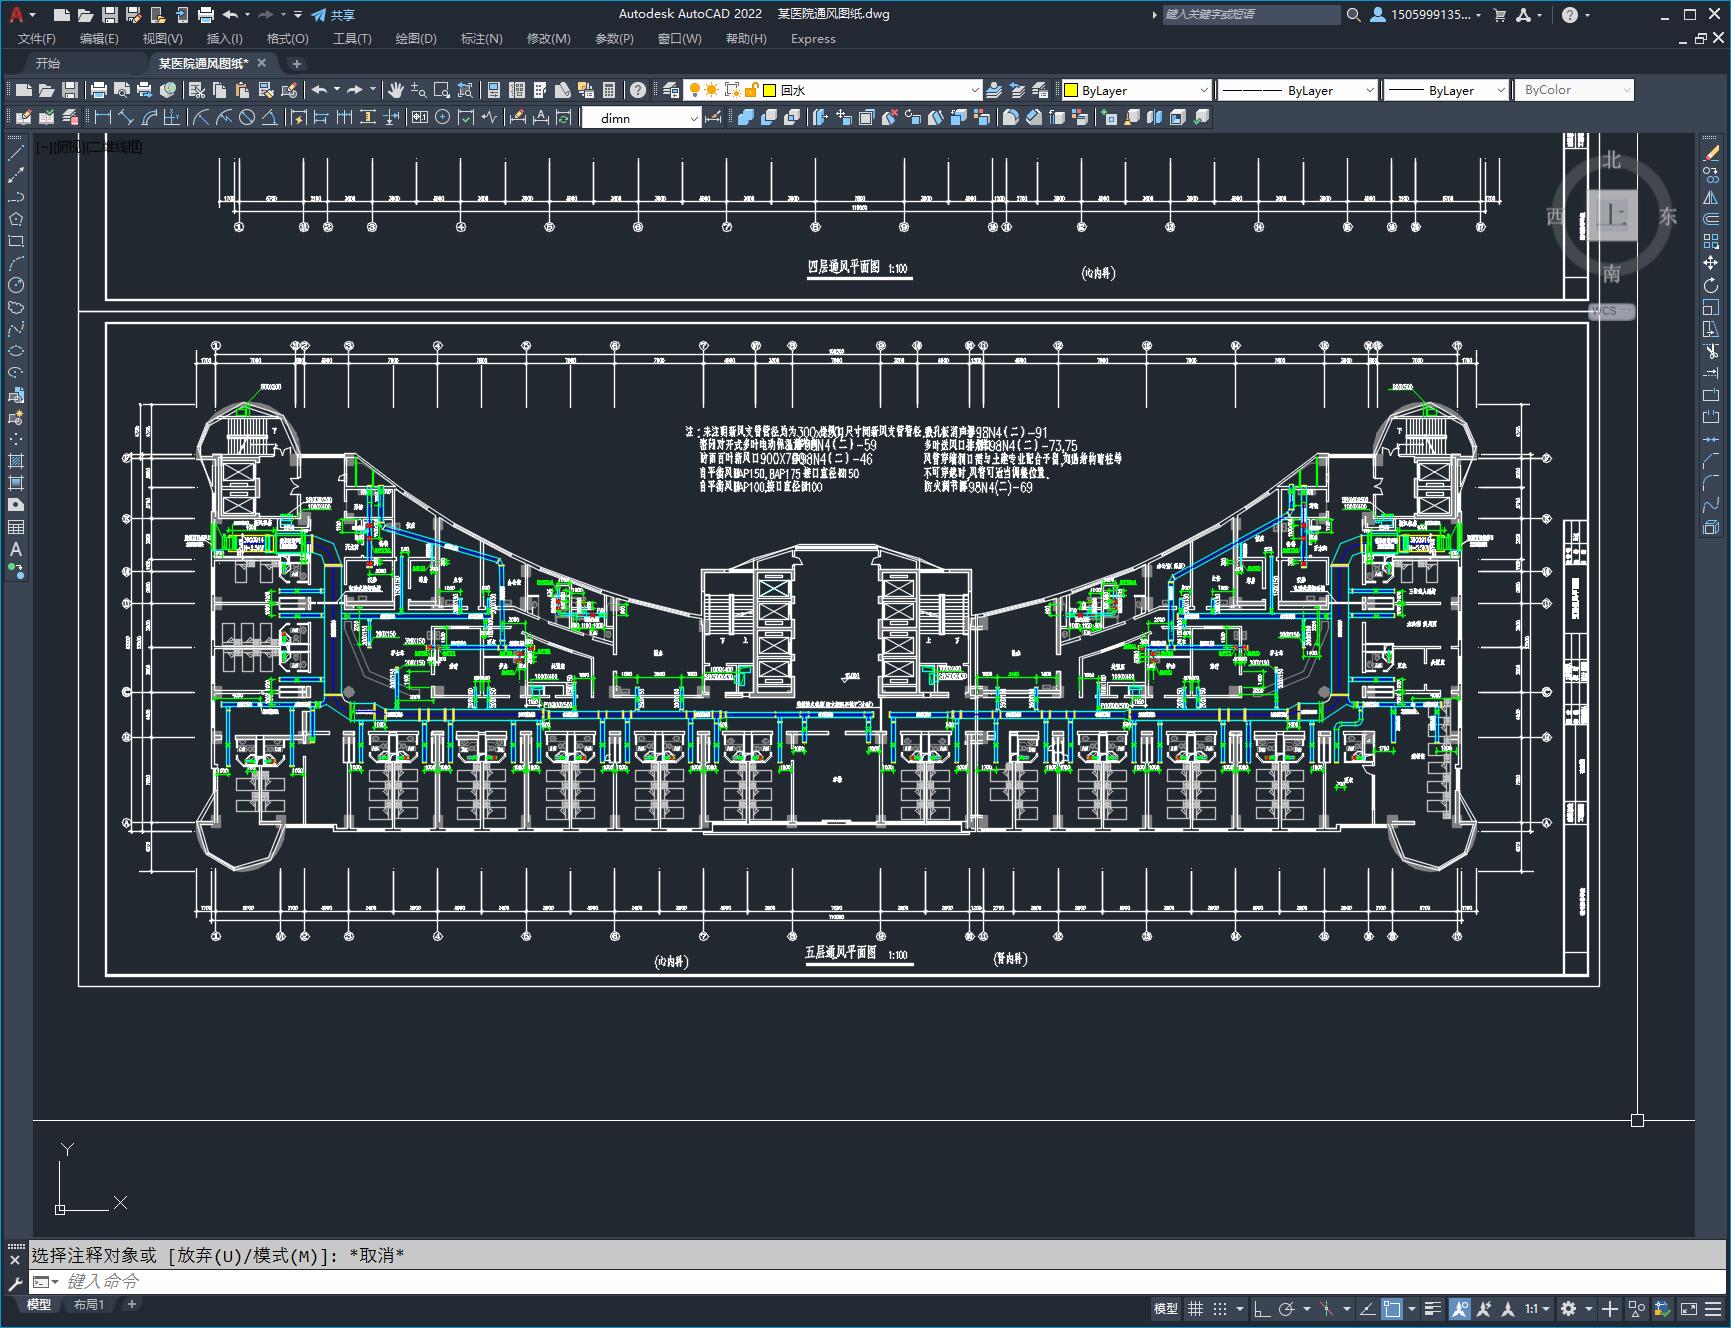Click the yellow color swatch in layer dropdown
1731x1328 pixels.
coord(770,90)
